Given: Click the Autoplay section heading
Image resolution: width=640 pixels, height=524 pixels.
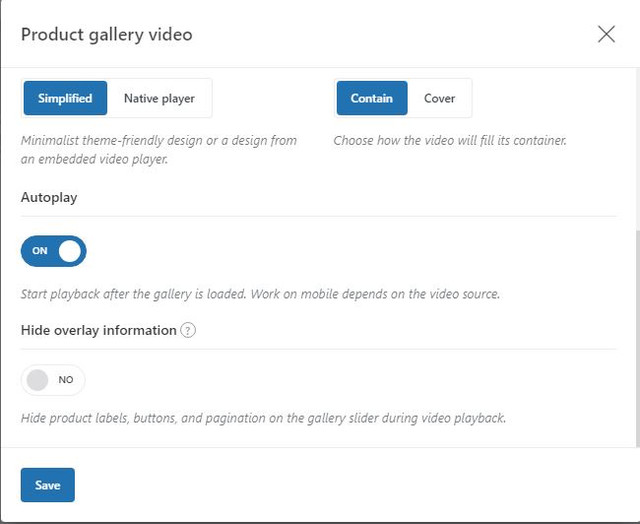Looking at the screenshot, I should point(49,198).
